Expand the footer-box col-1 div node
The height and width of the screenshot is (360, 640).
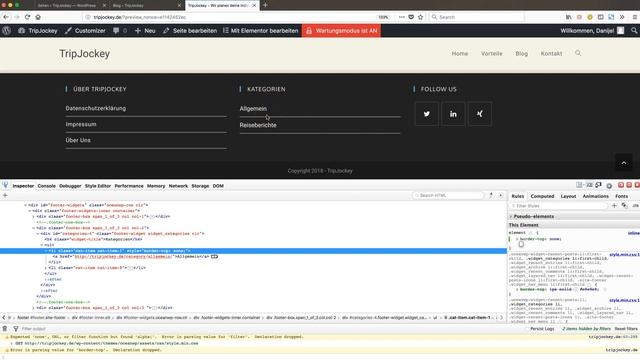33,216
